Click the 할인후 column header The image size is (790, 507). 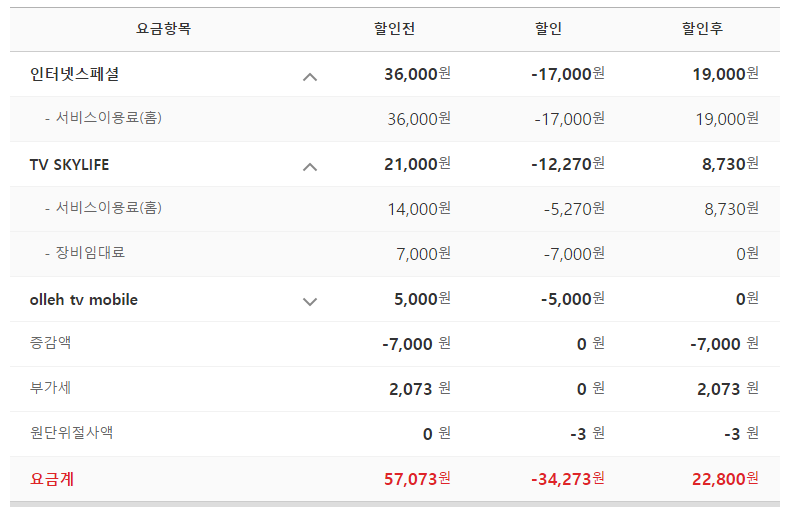click(703, 29)
